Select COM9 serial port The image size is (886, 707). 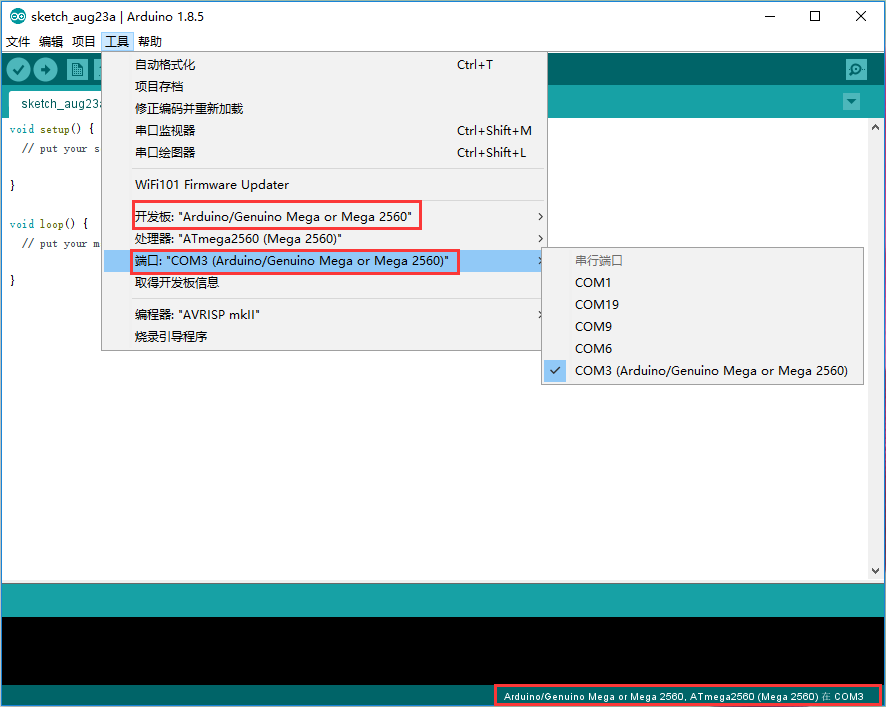[x=702, y=327]
